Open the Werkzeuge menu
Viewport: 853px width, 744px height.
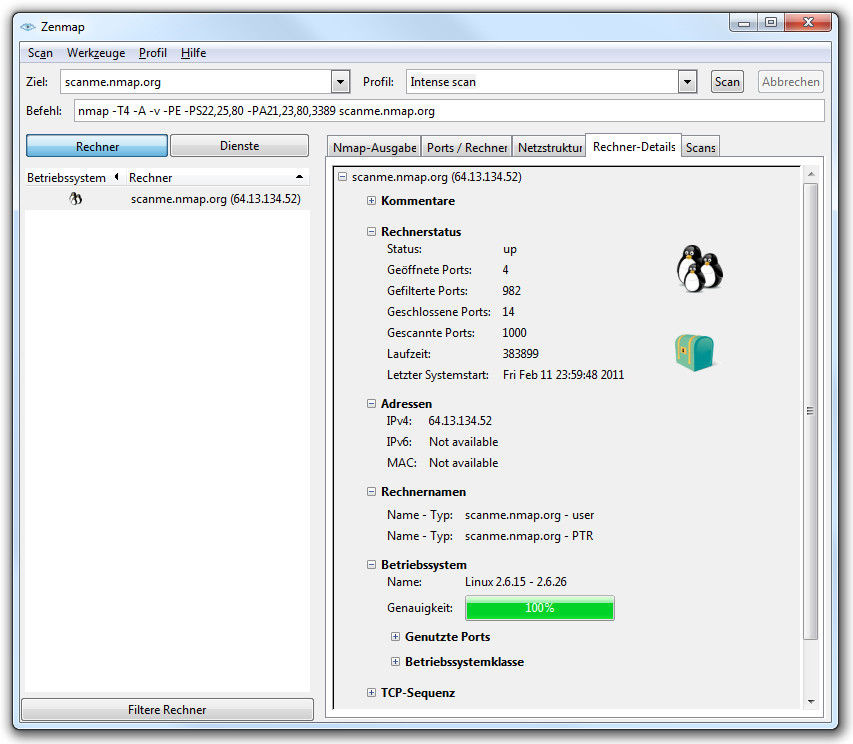pos(96,53)
